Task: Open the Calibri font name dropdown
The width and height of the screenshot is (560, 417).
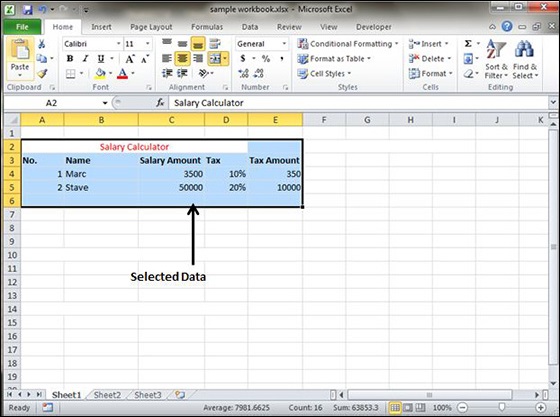Action: (x=119, y=44)
